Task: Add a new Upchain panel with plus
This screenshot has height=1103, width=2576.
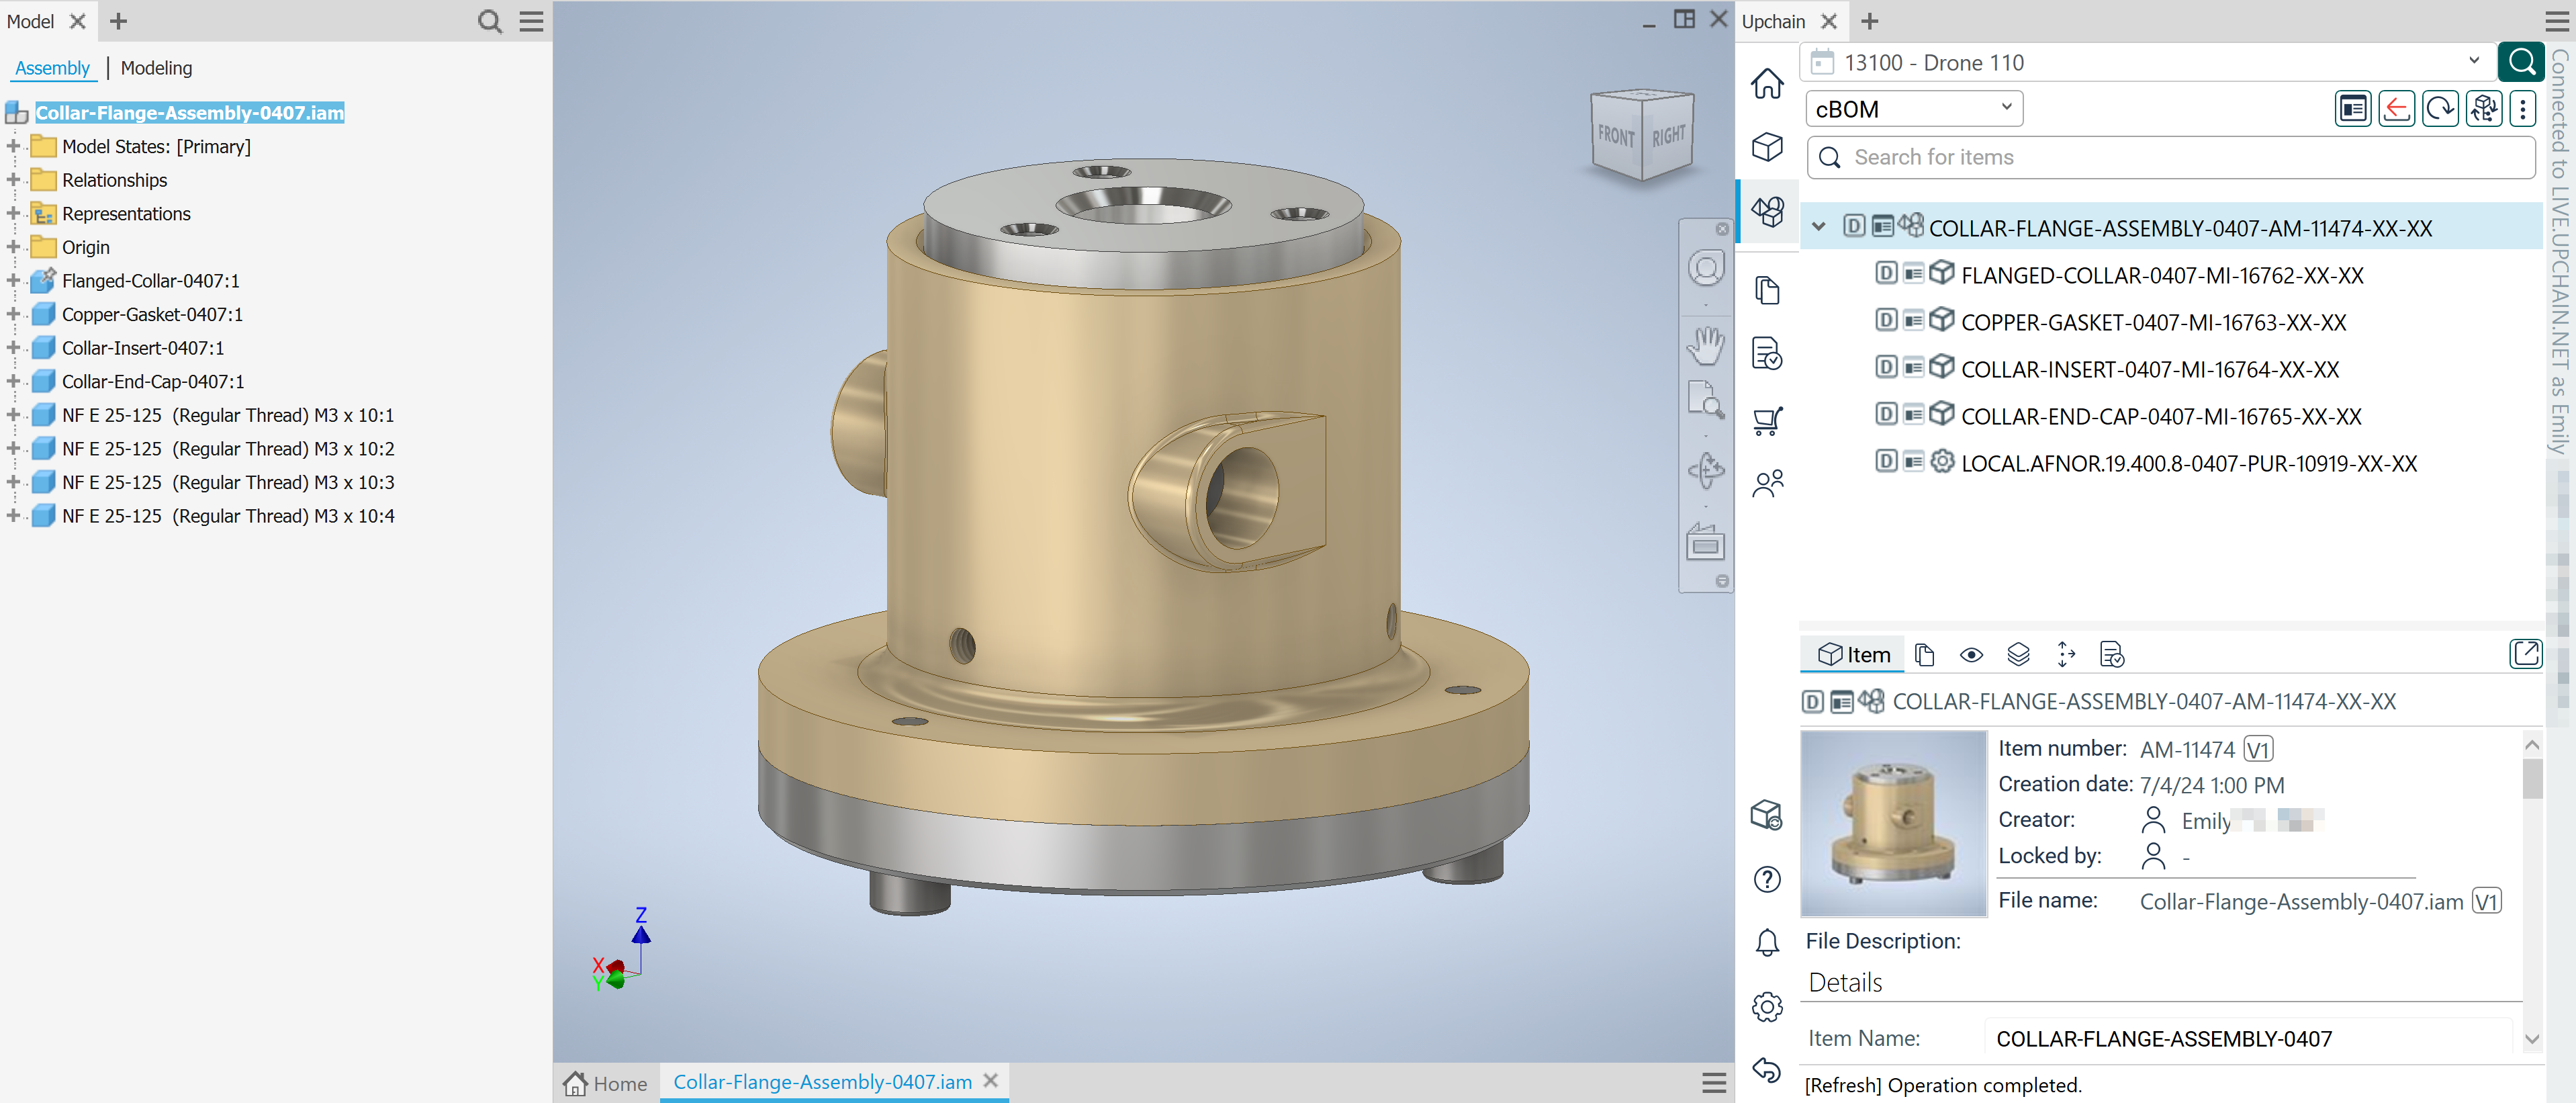Action: coord(1869,21)
